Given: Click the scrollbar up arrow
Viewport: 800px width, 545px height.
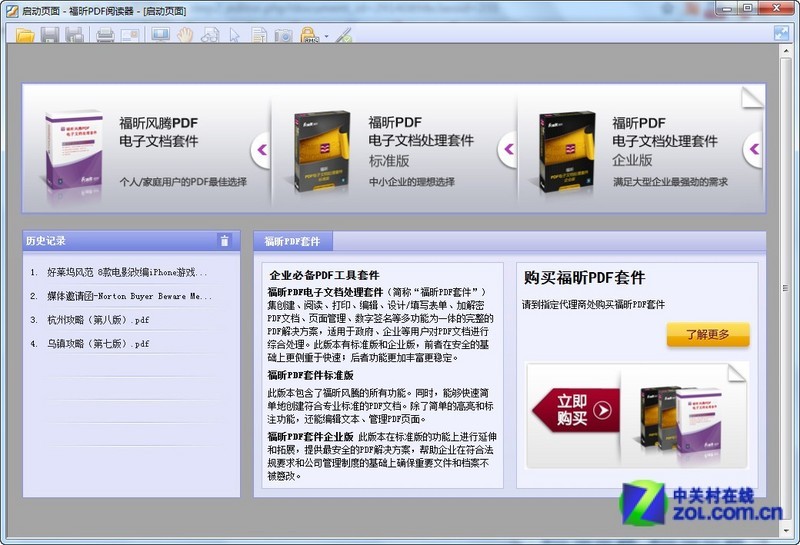Looking at the screenshot, I should click(785, 50).
